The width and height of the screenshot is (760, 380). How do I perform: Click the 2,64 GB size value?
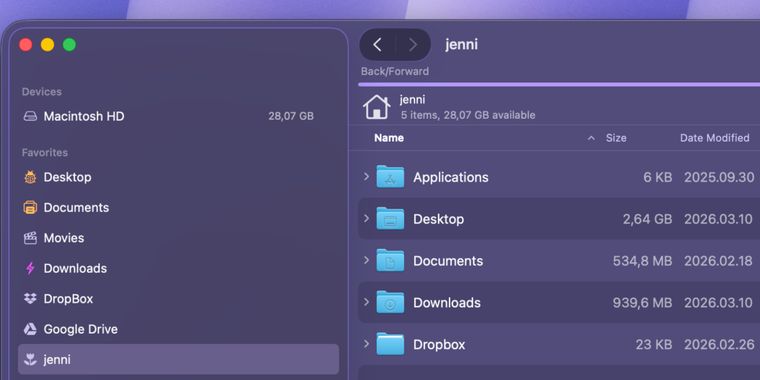coord(648,219)
